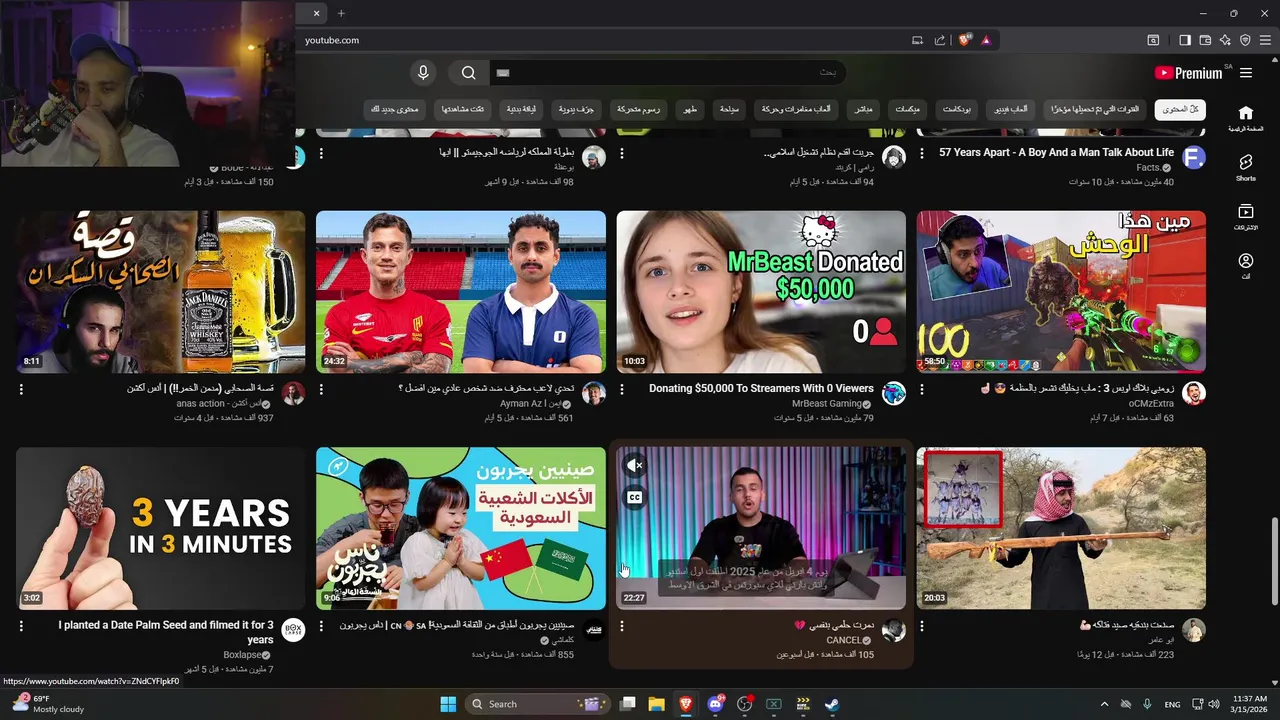
Task: Select the 'طهر' filter chip
Action: [x=690, y=109]
